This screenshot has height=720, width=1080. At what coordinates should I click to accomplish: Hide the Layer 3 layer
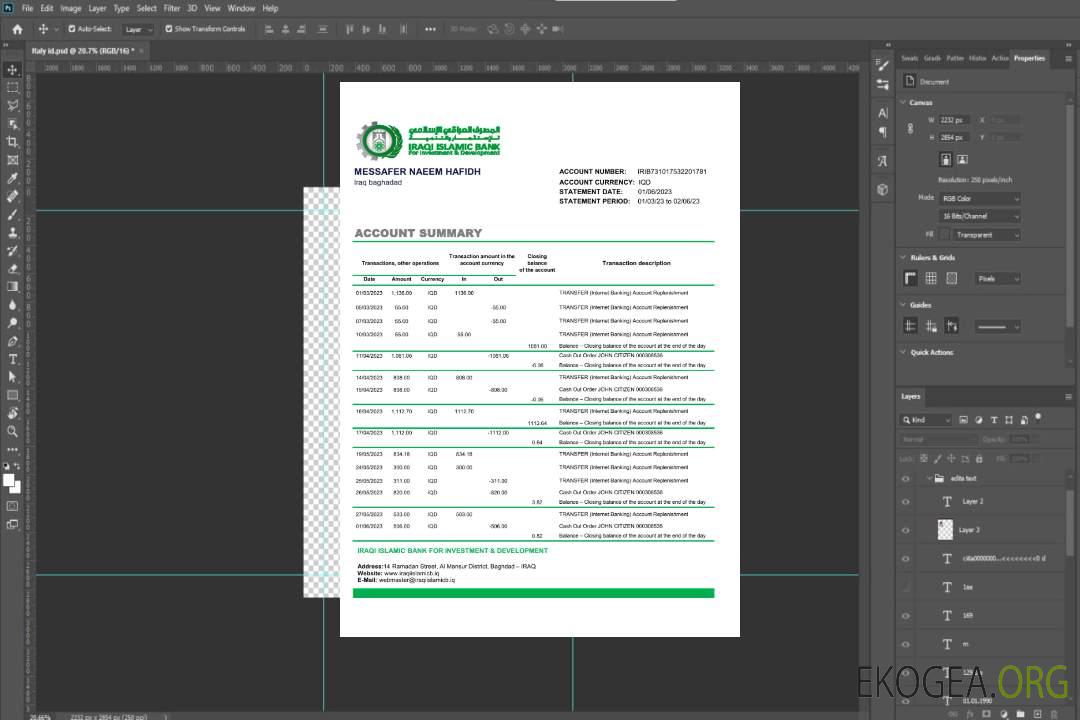click(x=906, y=531)
